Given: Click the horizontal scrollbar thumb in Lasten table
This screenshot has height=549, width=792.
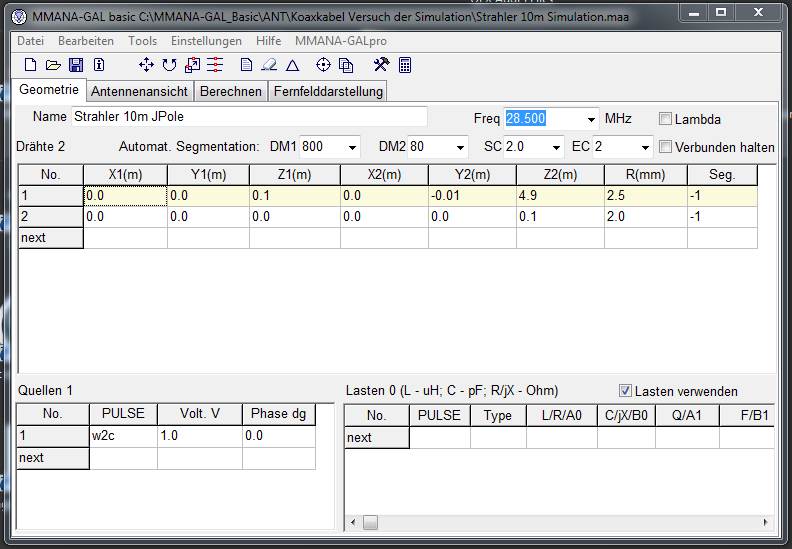Looking at the screenshot, I should [x=370, y=522].
